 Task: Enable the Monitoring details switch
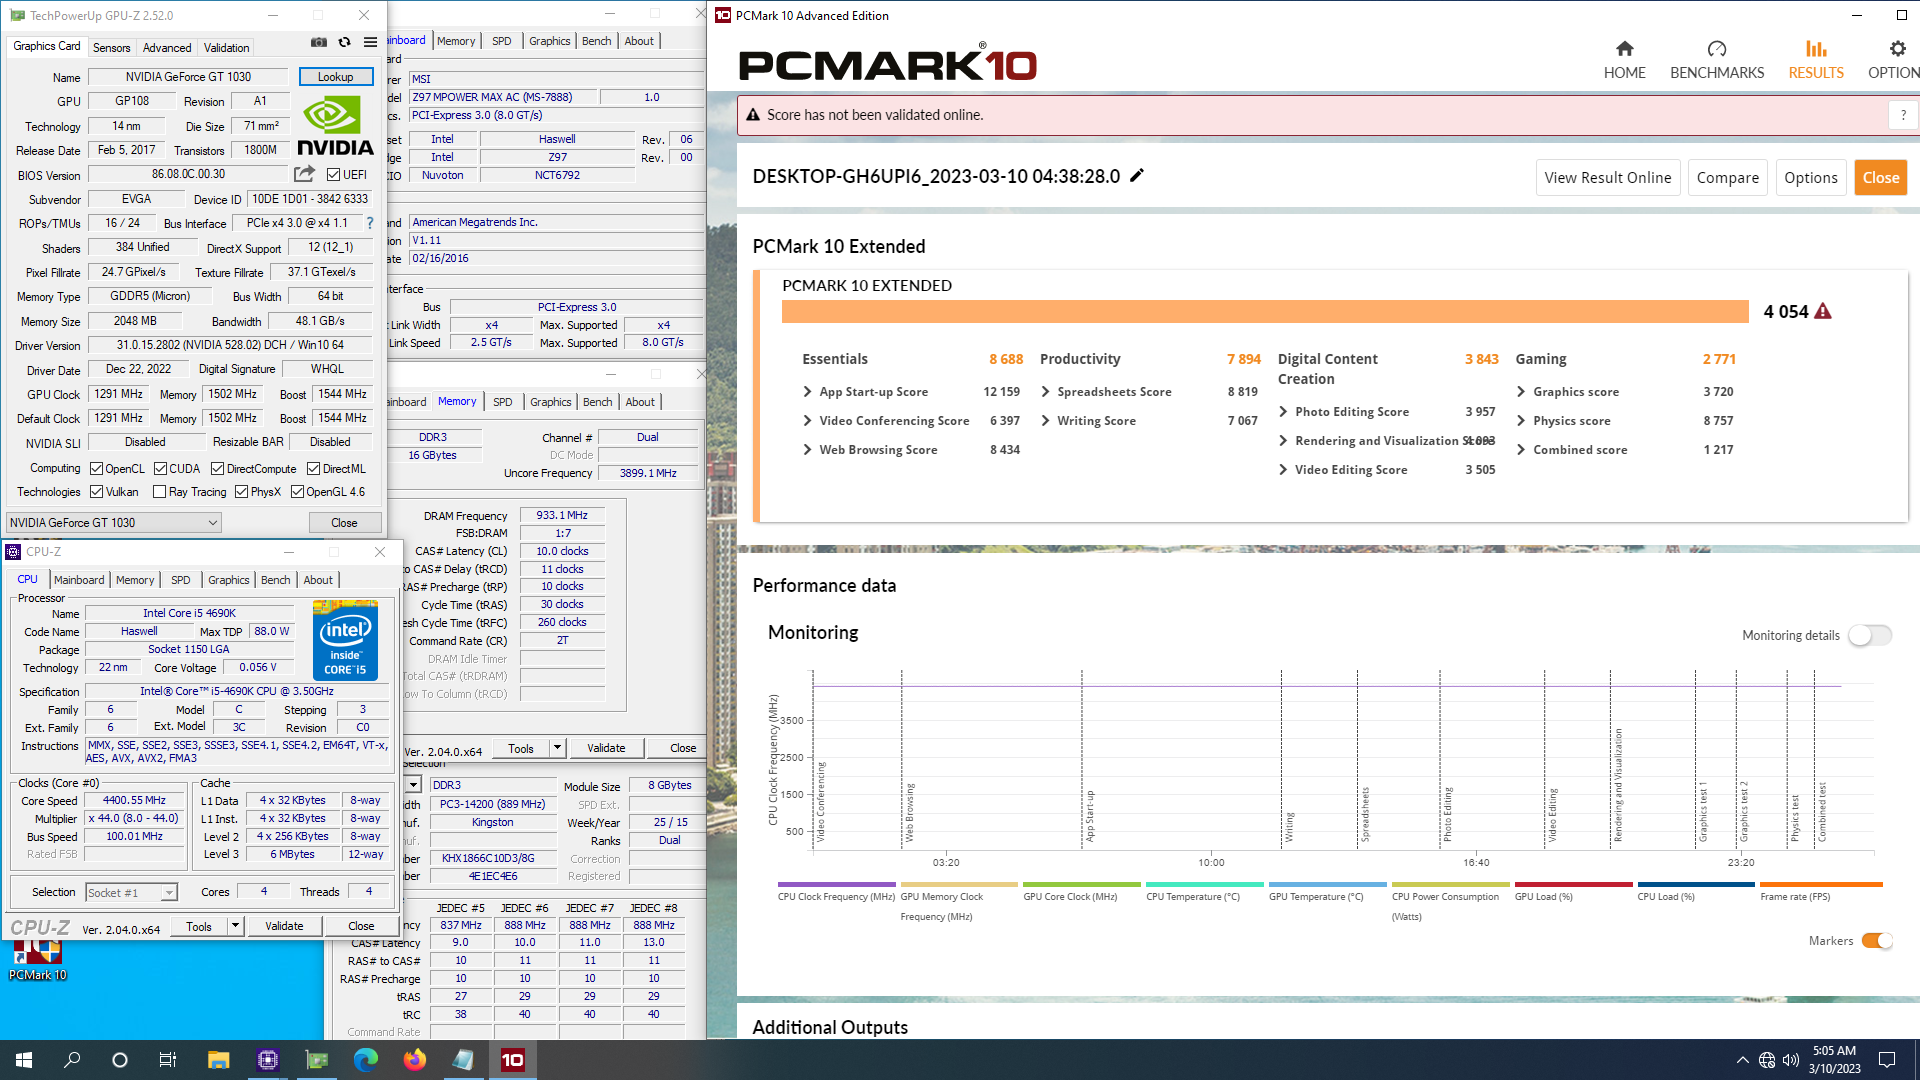pyautogui.click(x=1869, y=635)
